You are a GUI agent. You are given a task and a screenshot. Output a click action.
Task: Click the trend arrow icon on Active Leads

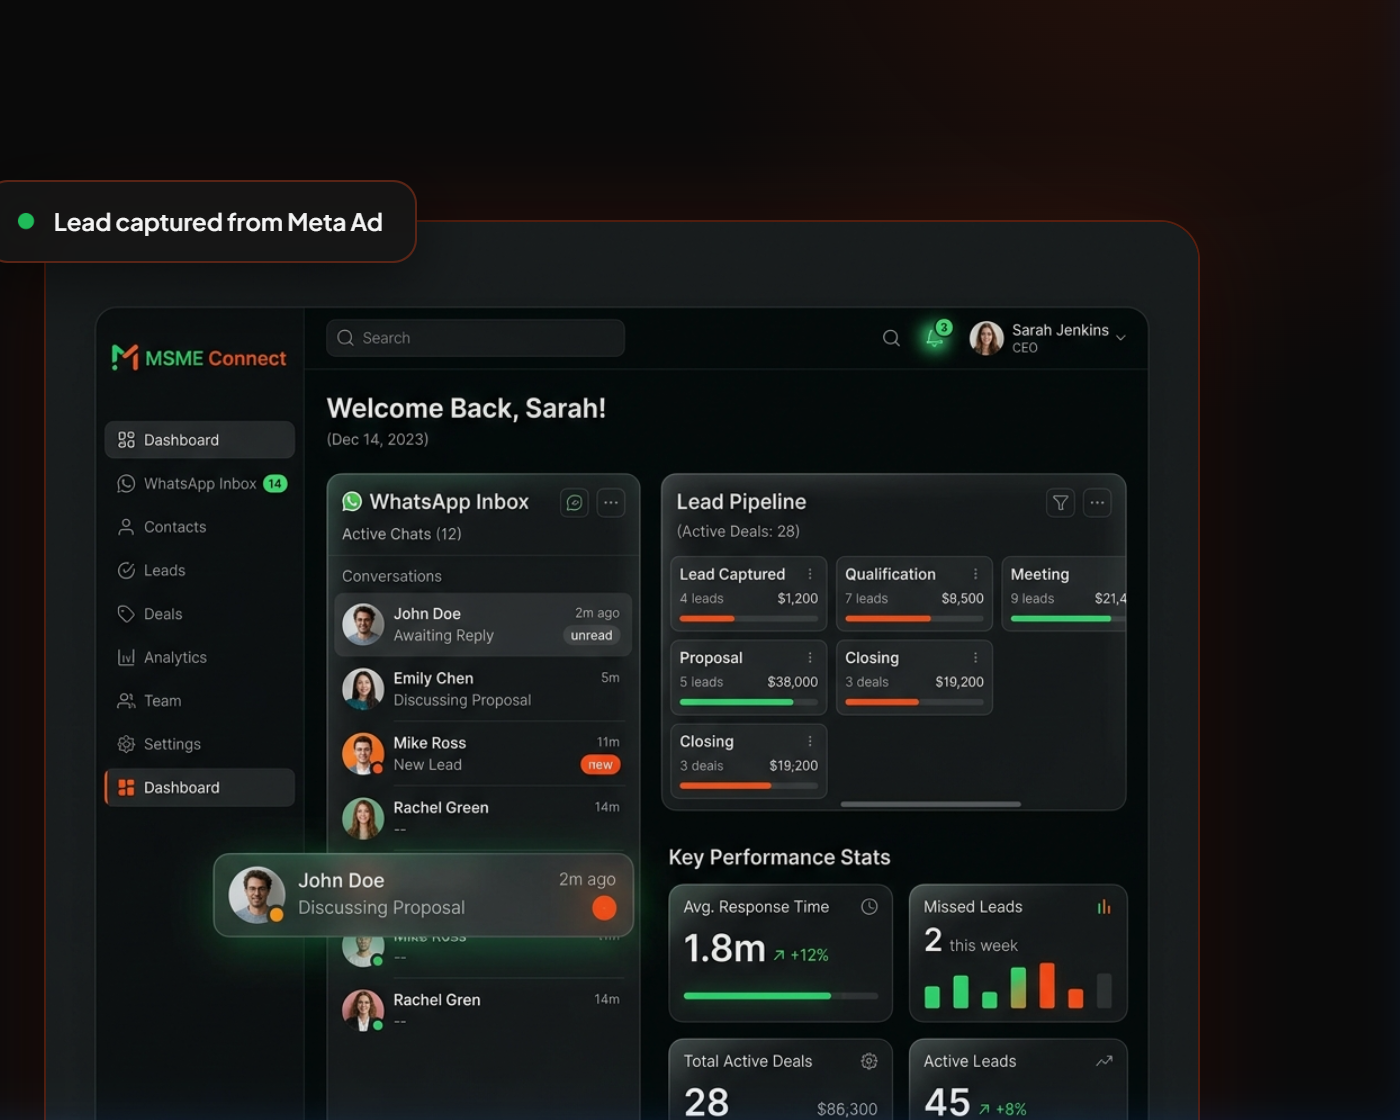click(x=1104, y=1061)
